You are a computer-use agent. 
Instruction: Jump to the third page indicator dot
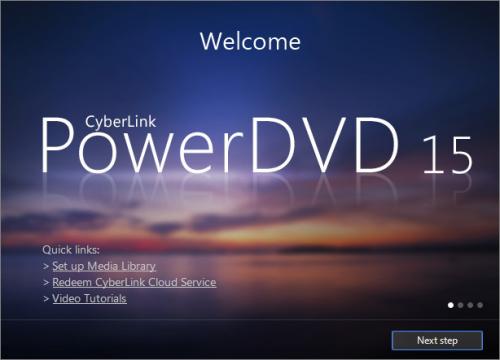470,305
